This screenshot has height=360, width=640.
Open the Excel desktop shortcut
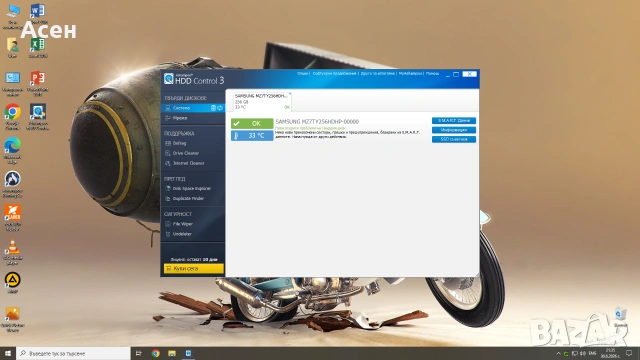click(x=38, y=47)
